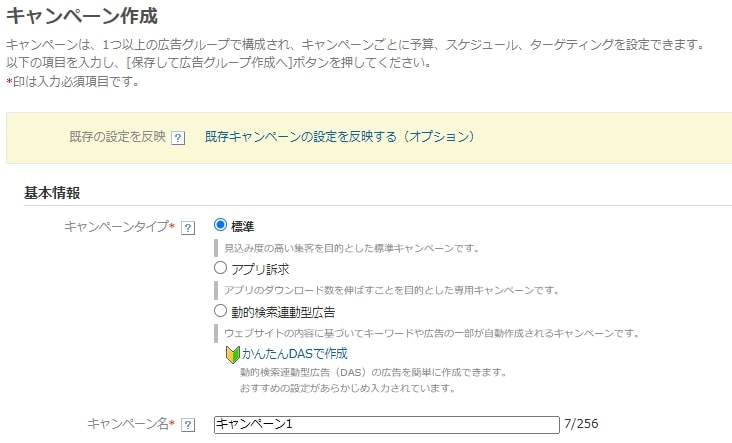This screenshot has width=732, height=443.
Task: Click the ウェブサイトの内容に基づいて description text
Action: (x=432, y=333)
